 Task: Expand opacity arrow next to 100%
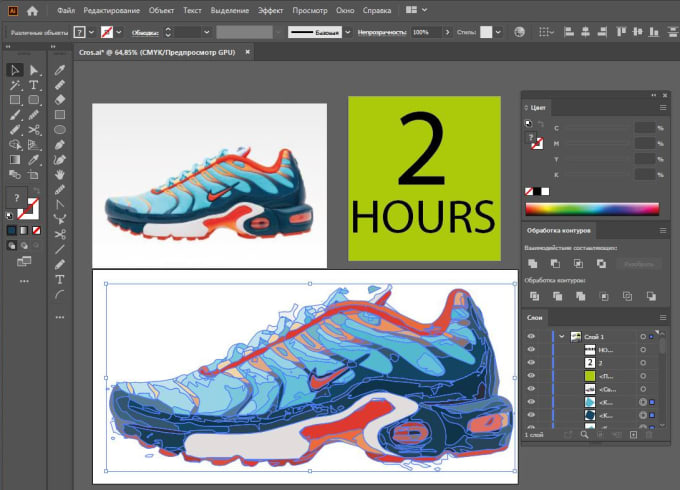tap(448, 32)
